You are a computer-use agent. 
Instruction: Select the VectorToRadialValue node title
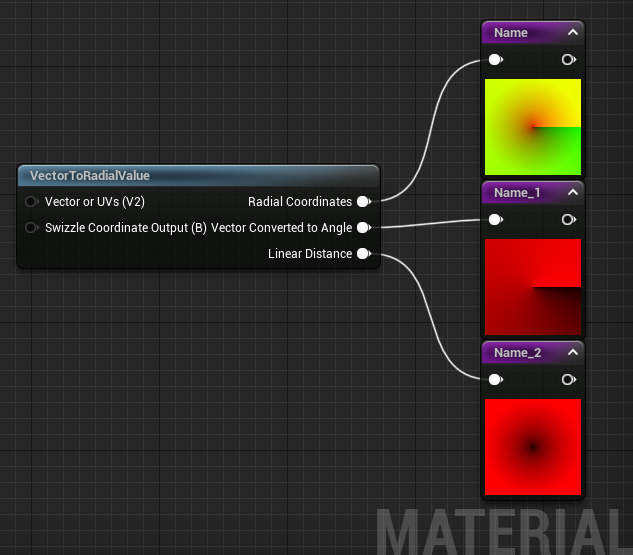pyautogui.click(x=90, y=176)
